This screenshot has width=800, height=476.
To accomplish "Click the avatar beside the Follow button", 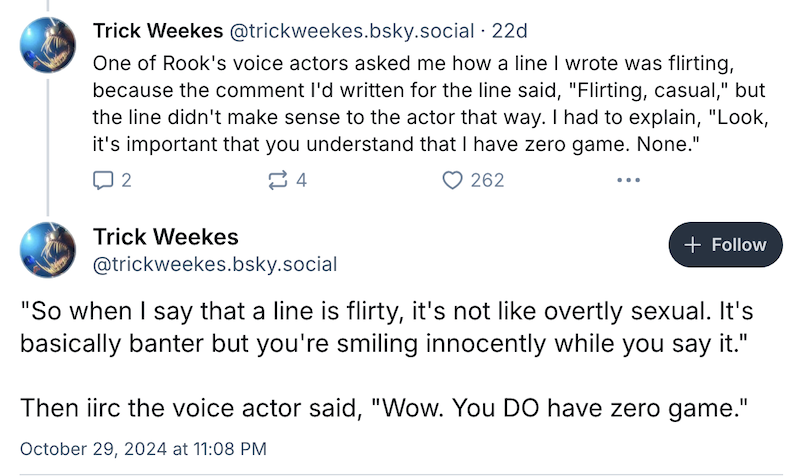I will point(48,249).
